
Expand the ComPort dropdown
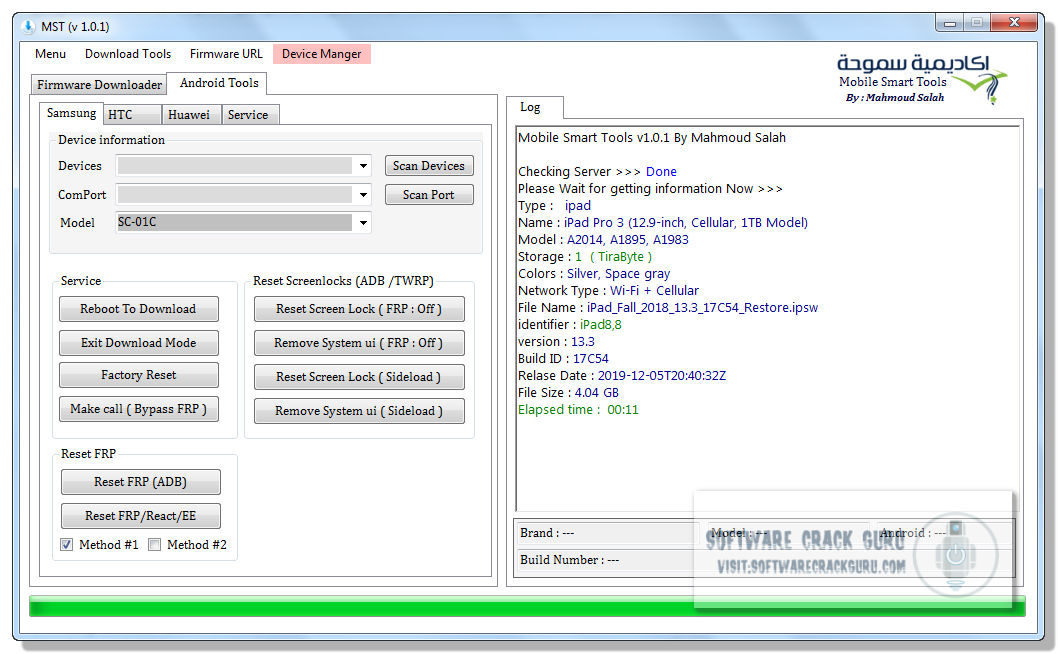(363, 195)
